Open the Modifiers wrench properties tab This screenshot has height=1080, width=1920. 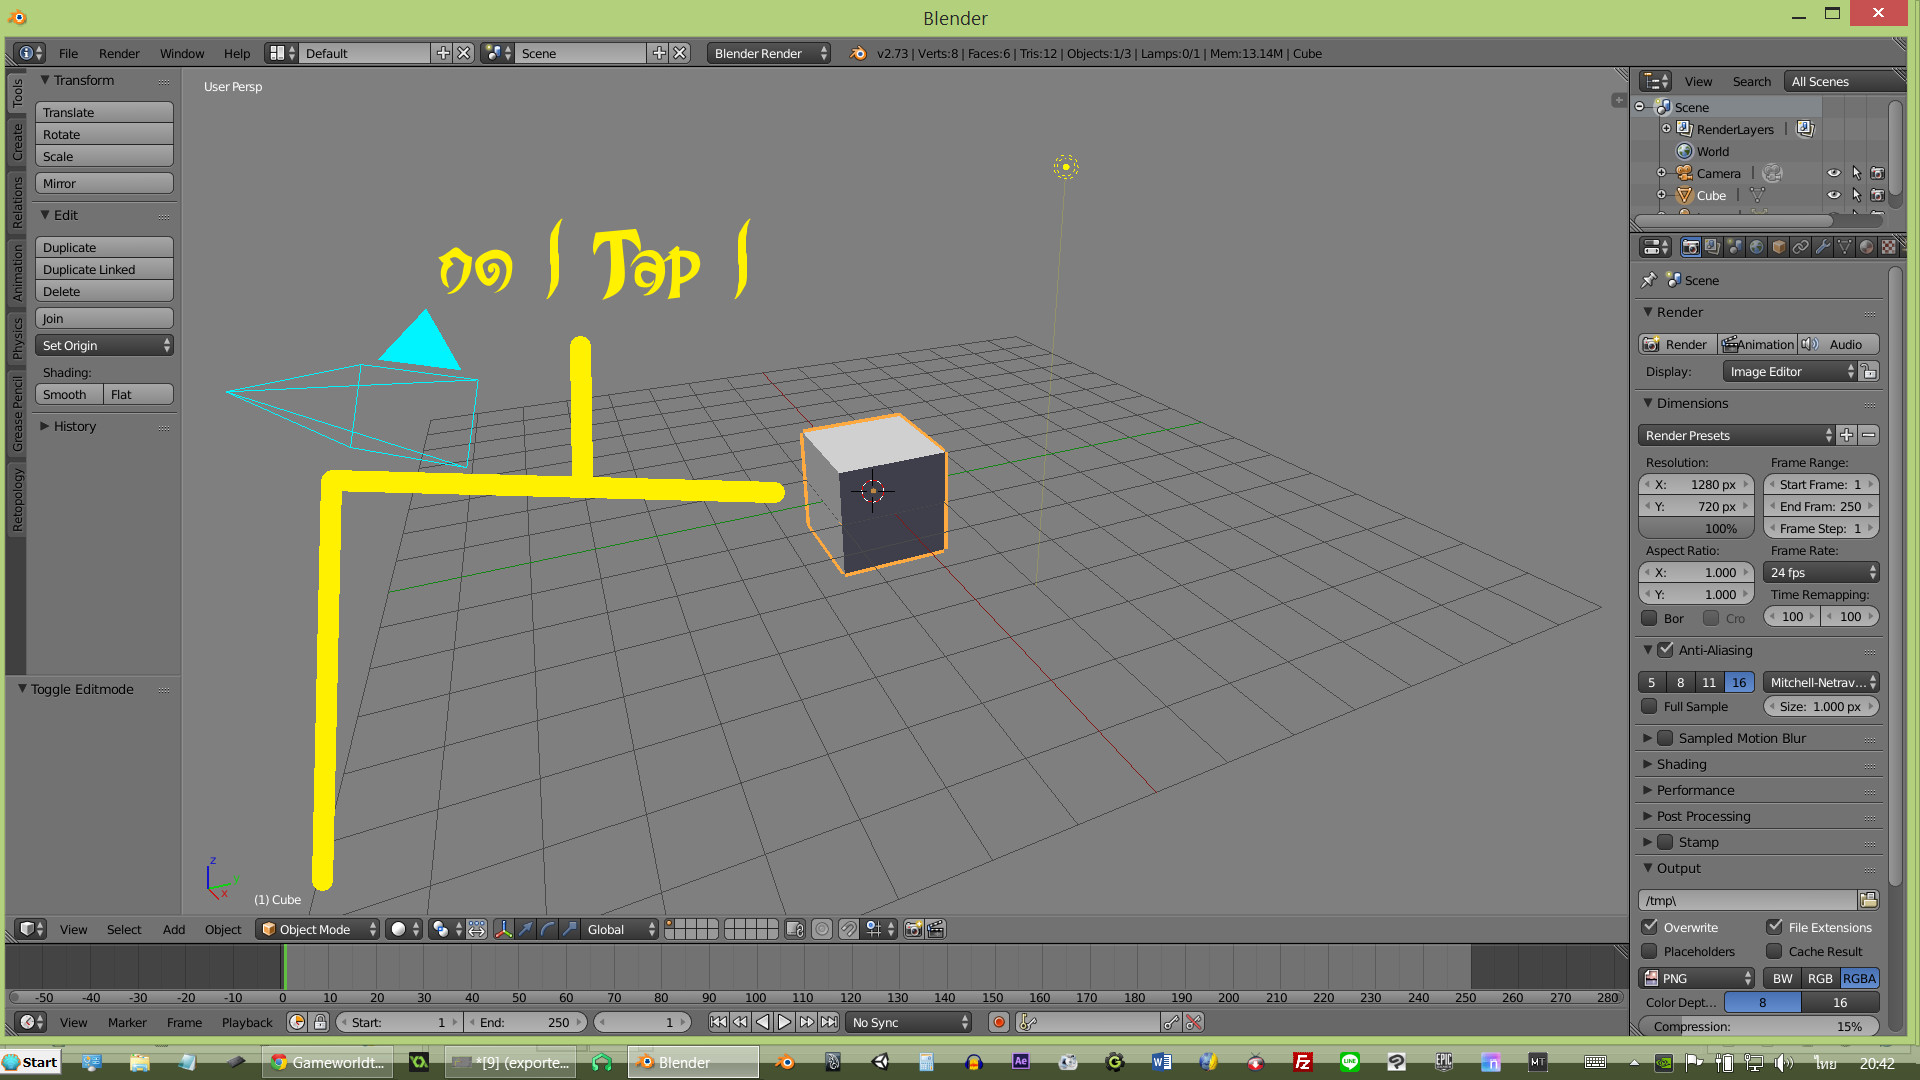pos(1823,247)
